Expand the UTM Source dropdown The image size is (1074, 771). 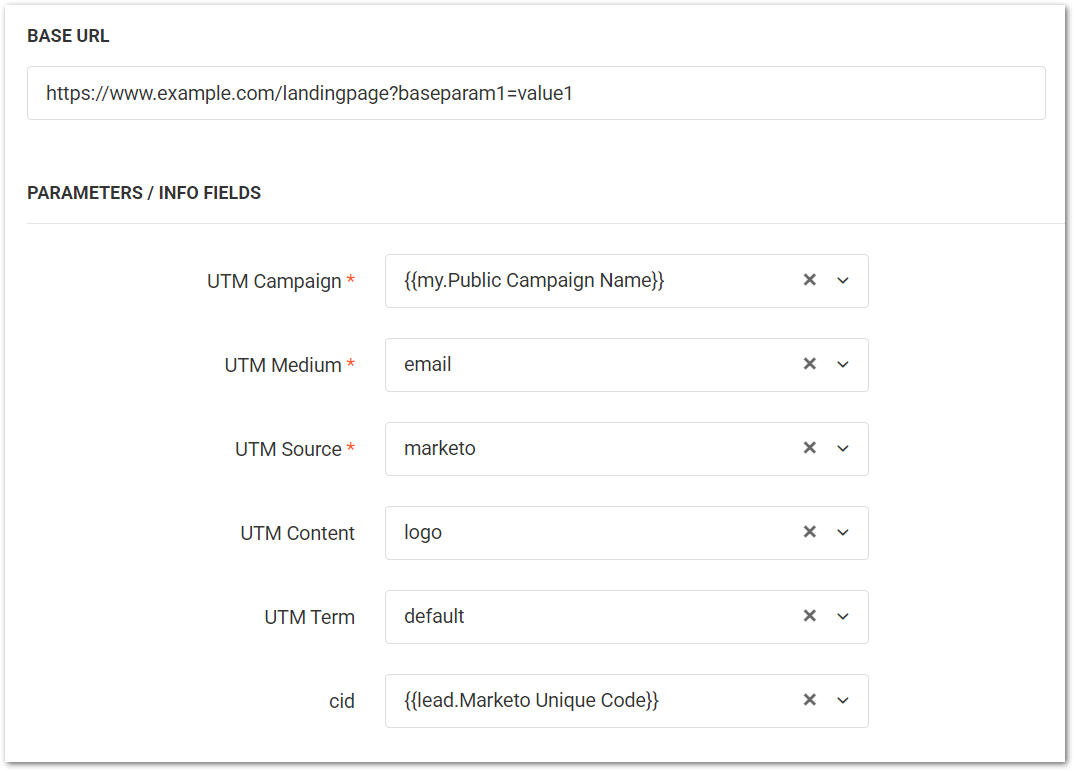click(843, 449)
